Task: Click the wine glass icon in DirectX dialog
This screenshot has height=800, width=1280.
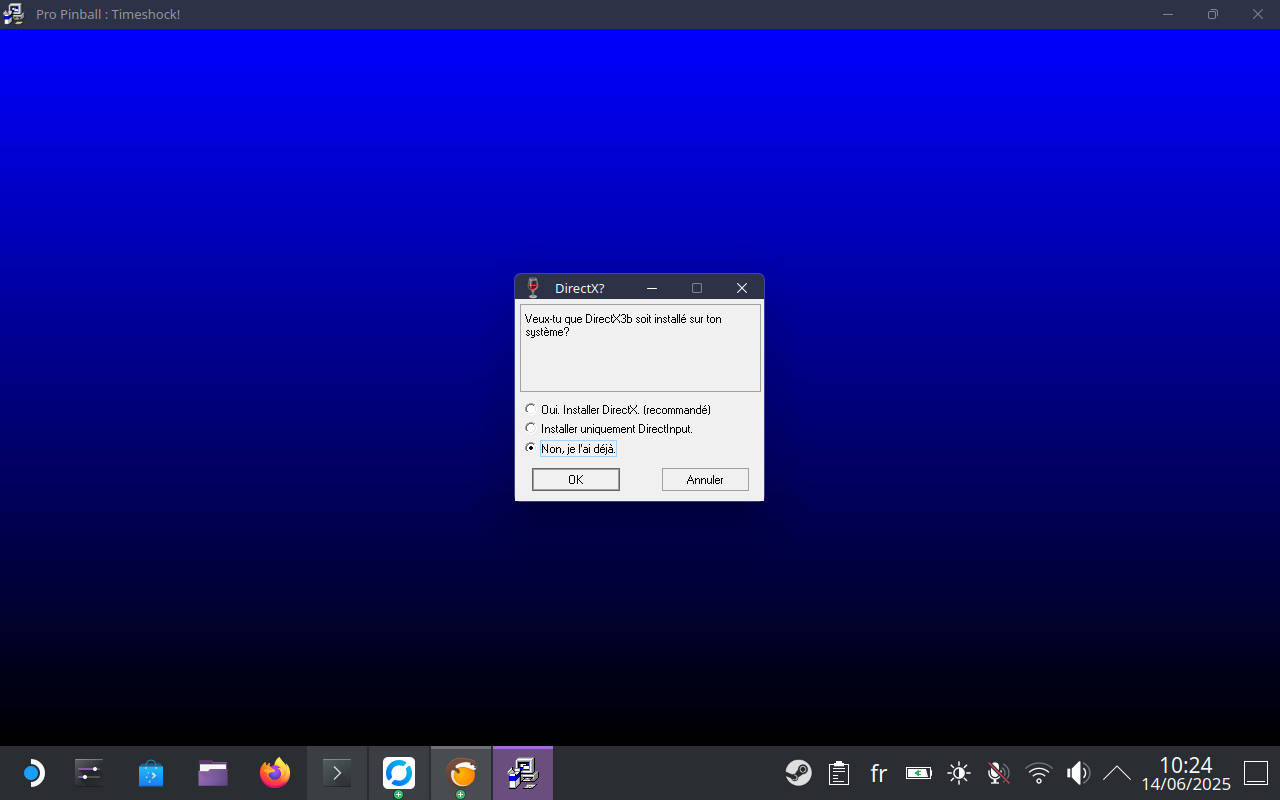Action: click(x=533, y=288)
